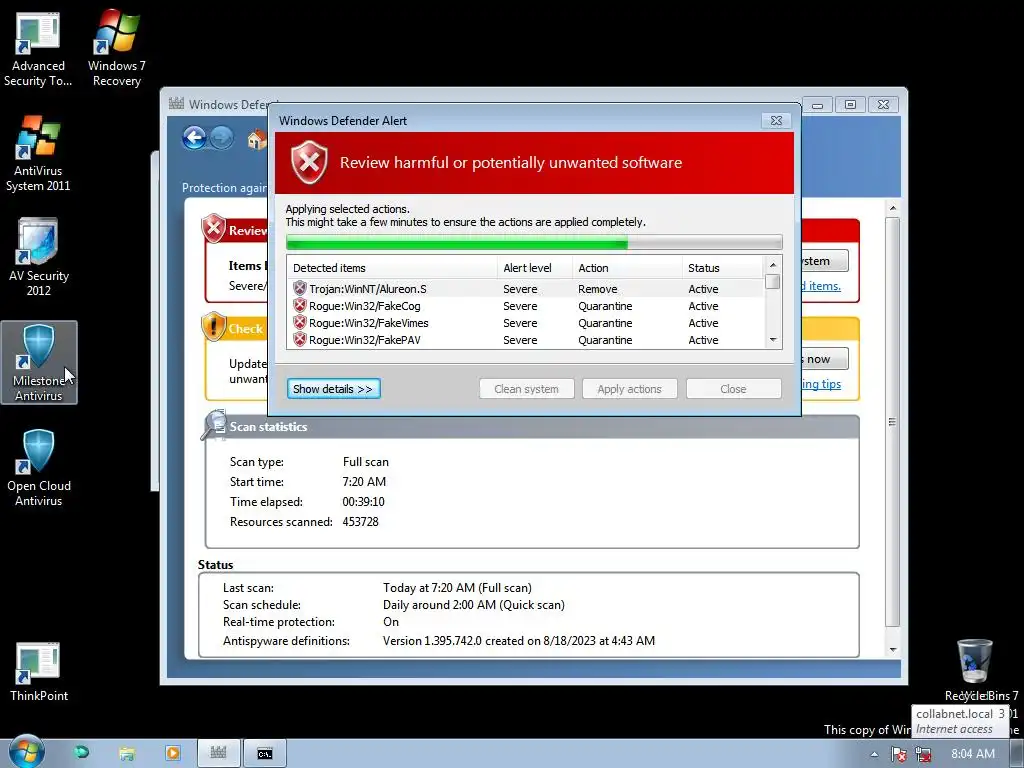Select AntiVirus System 2011 desktop icon
This screenshot has height=768, width=1024.
point(38,153)
